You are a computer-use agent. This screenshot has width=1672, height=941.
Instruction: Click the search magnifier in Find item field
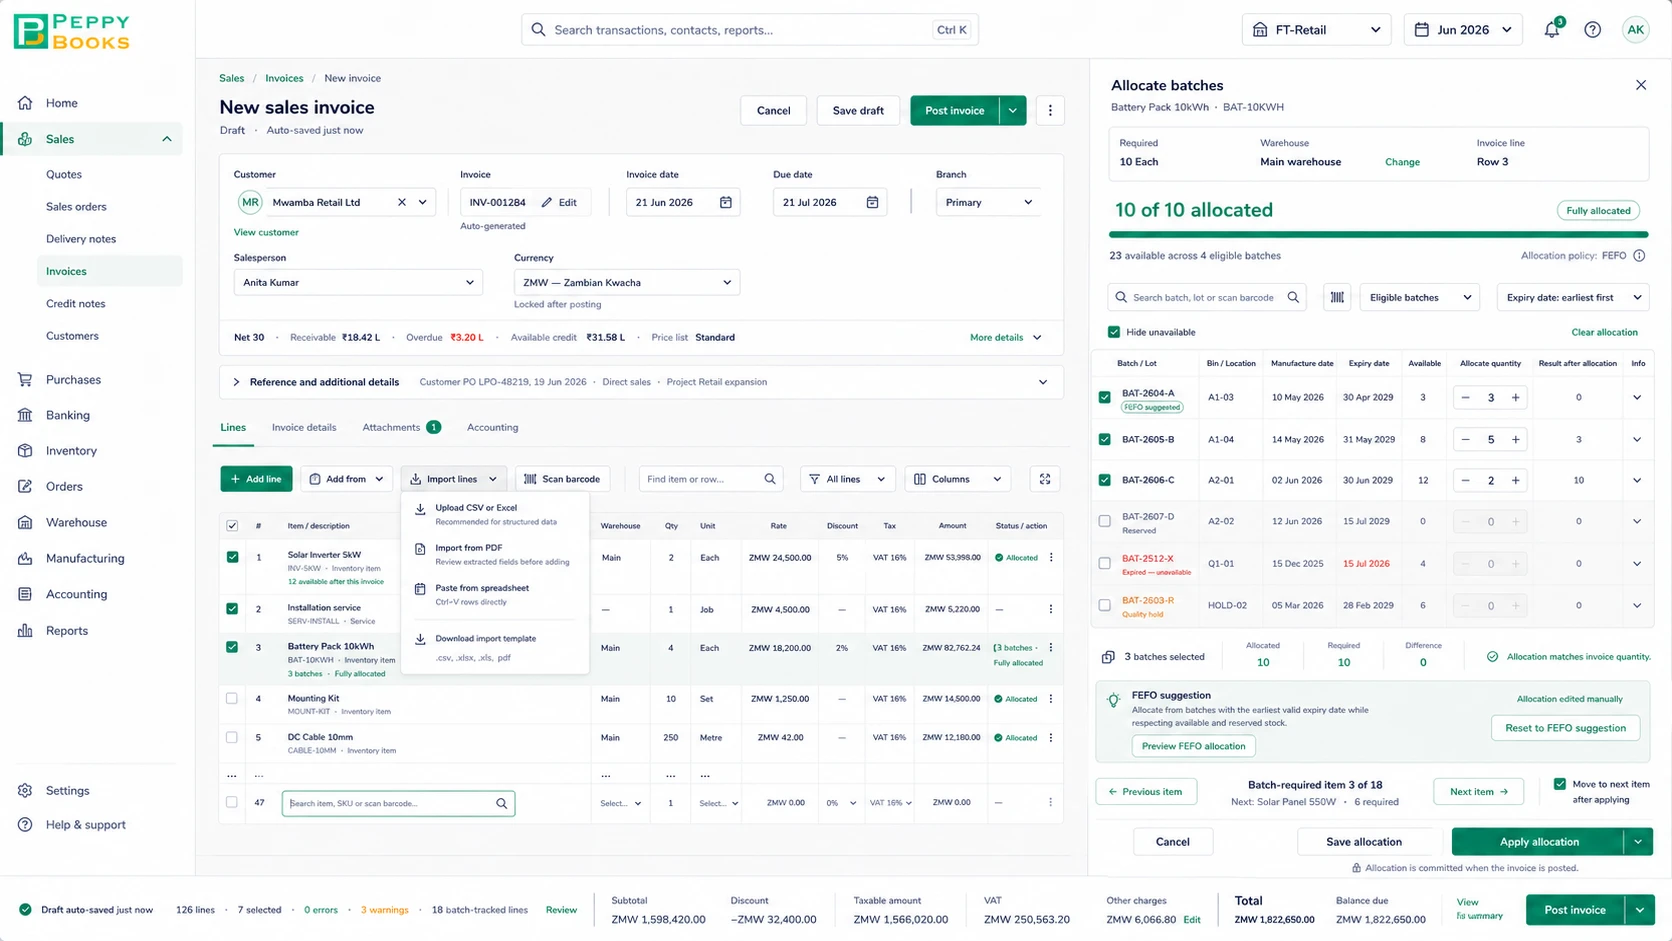click(770, 479)
